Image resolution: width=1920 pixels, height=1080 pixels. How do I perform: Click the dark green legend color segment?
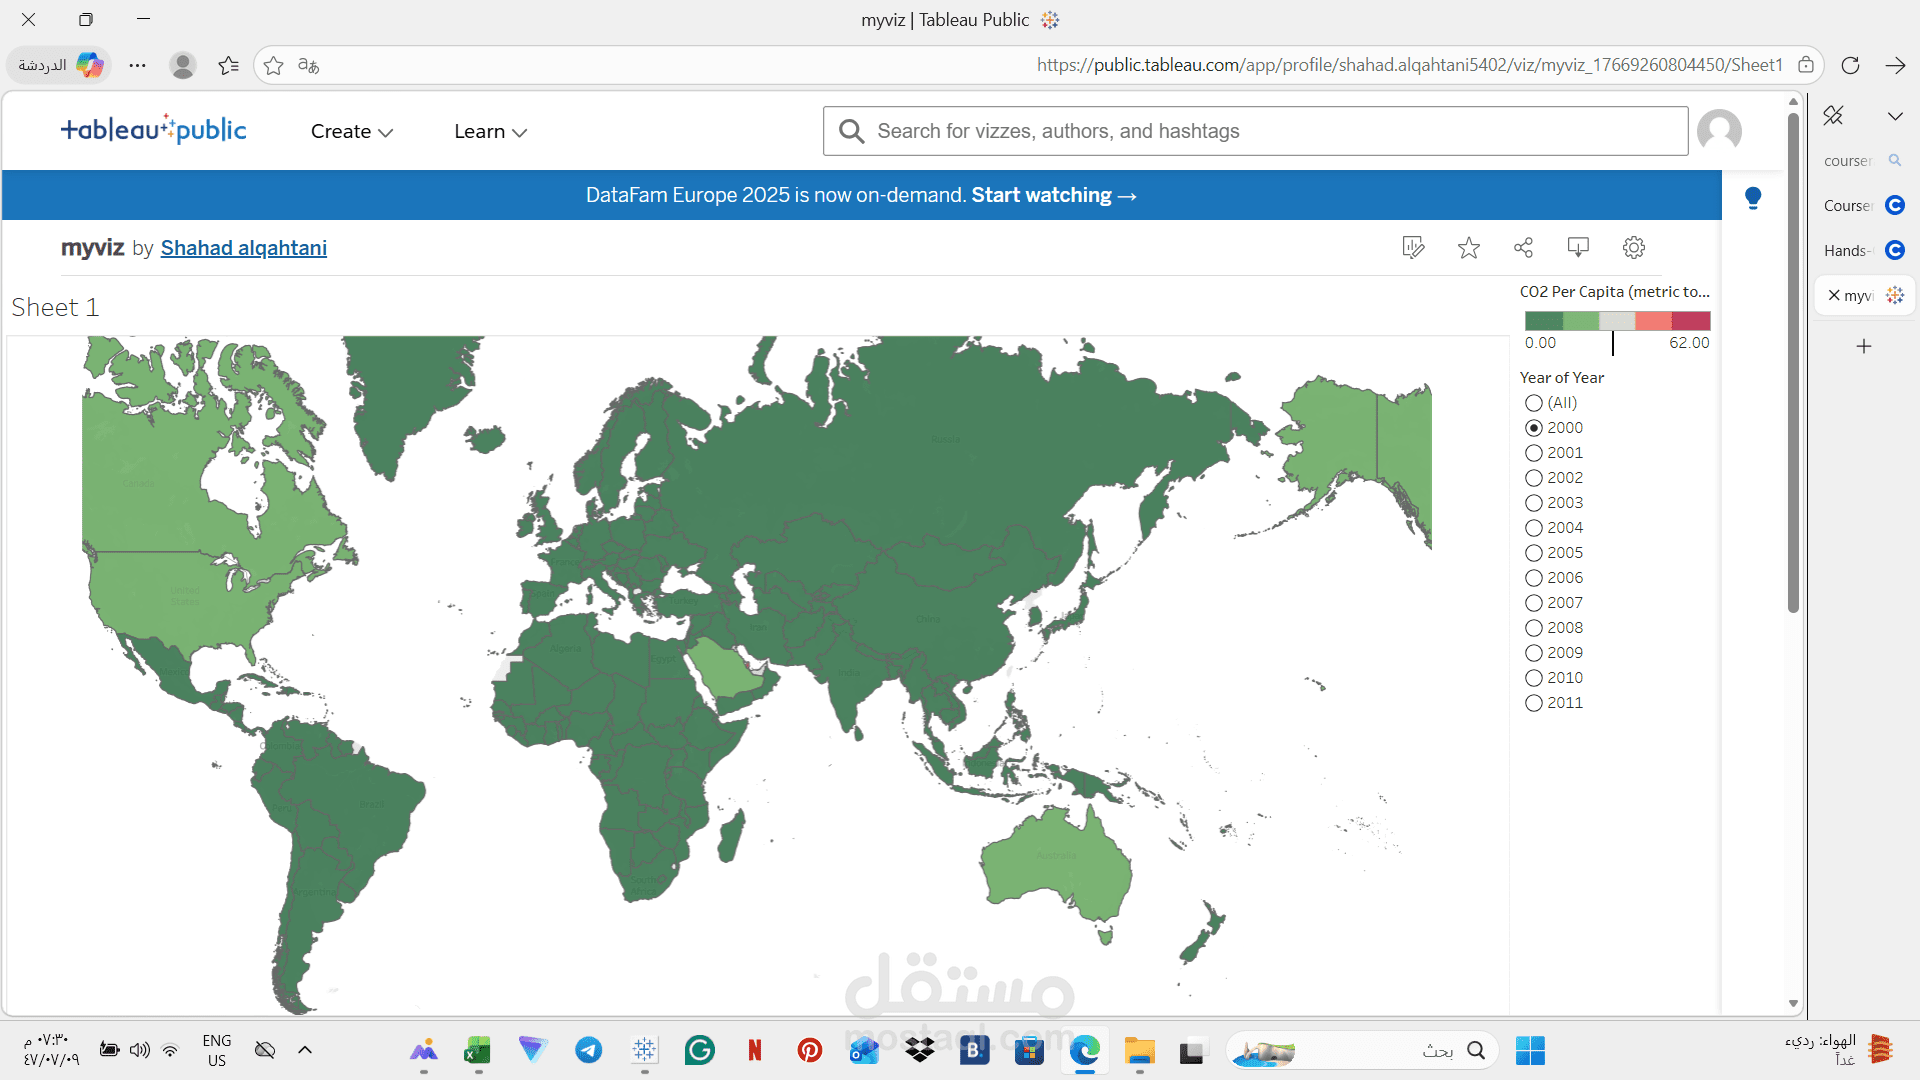[x=1543, y=320]
